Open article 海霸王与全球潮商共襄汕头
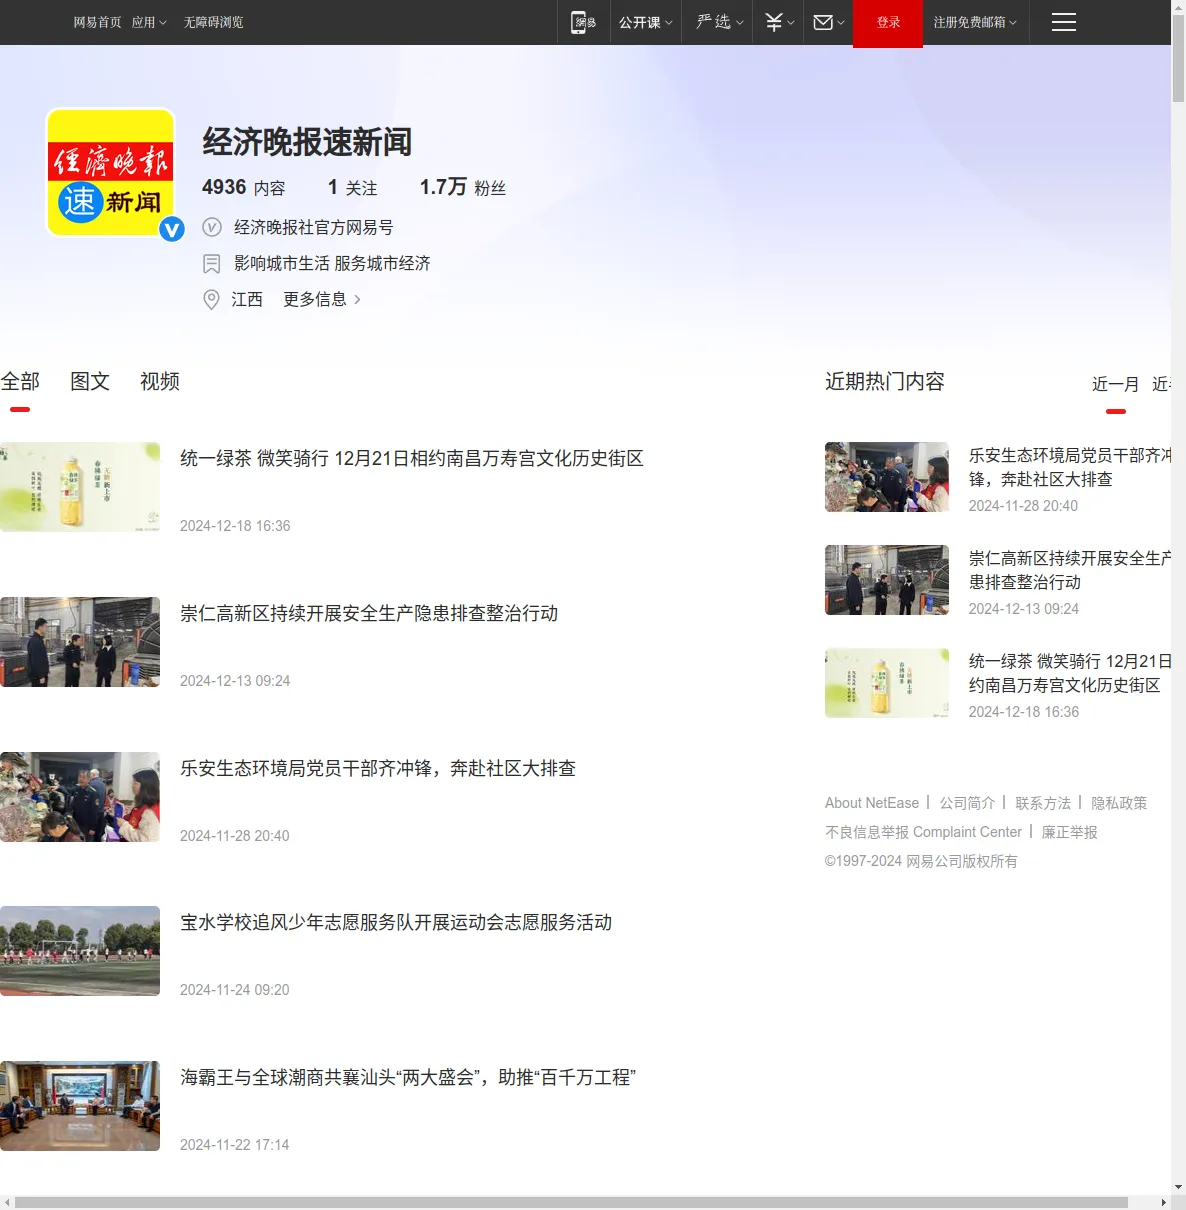 point(408,1077)
